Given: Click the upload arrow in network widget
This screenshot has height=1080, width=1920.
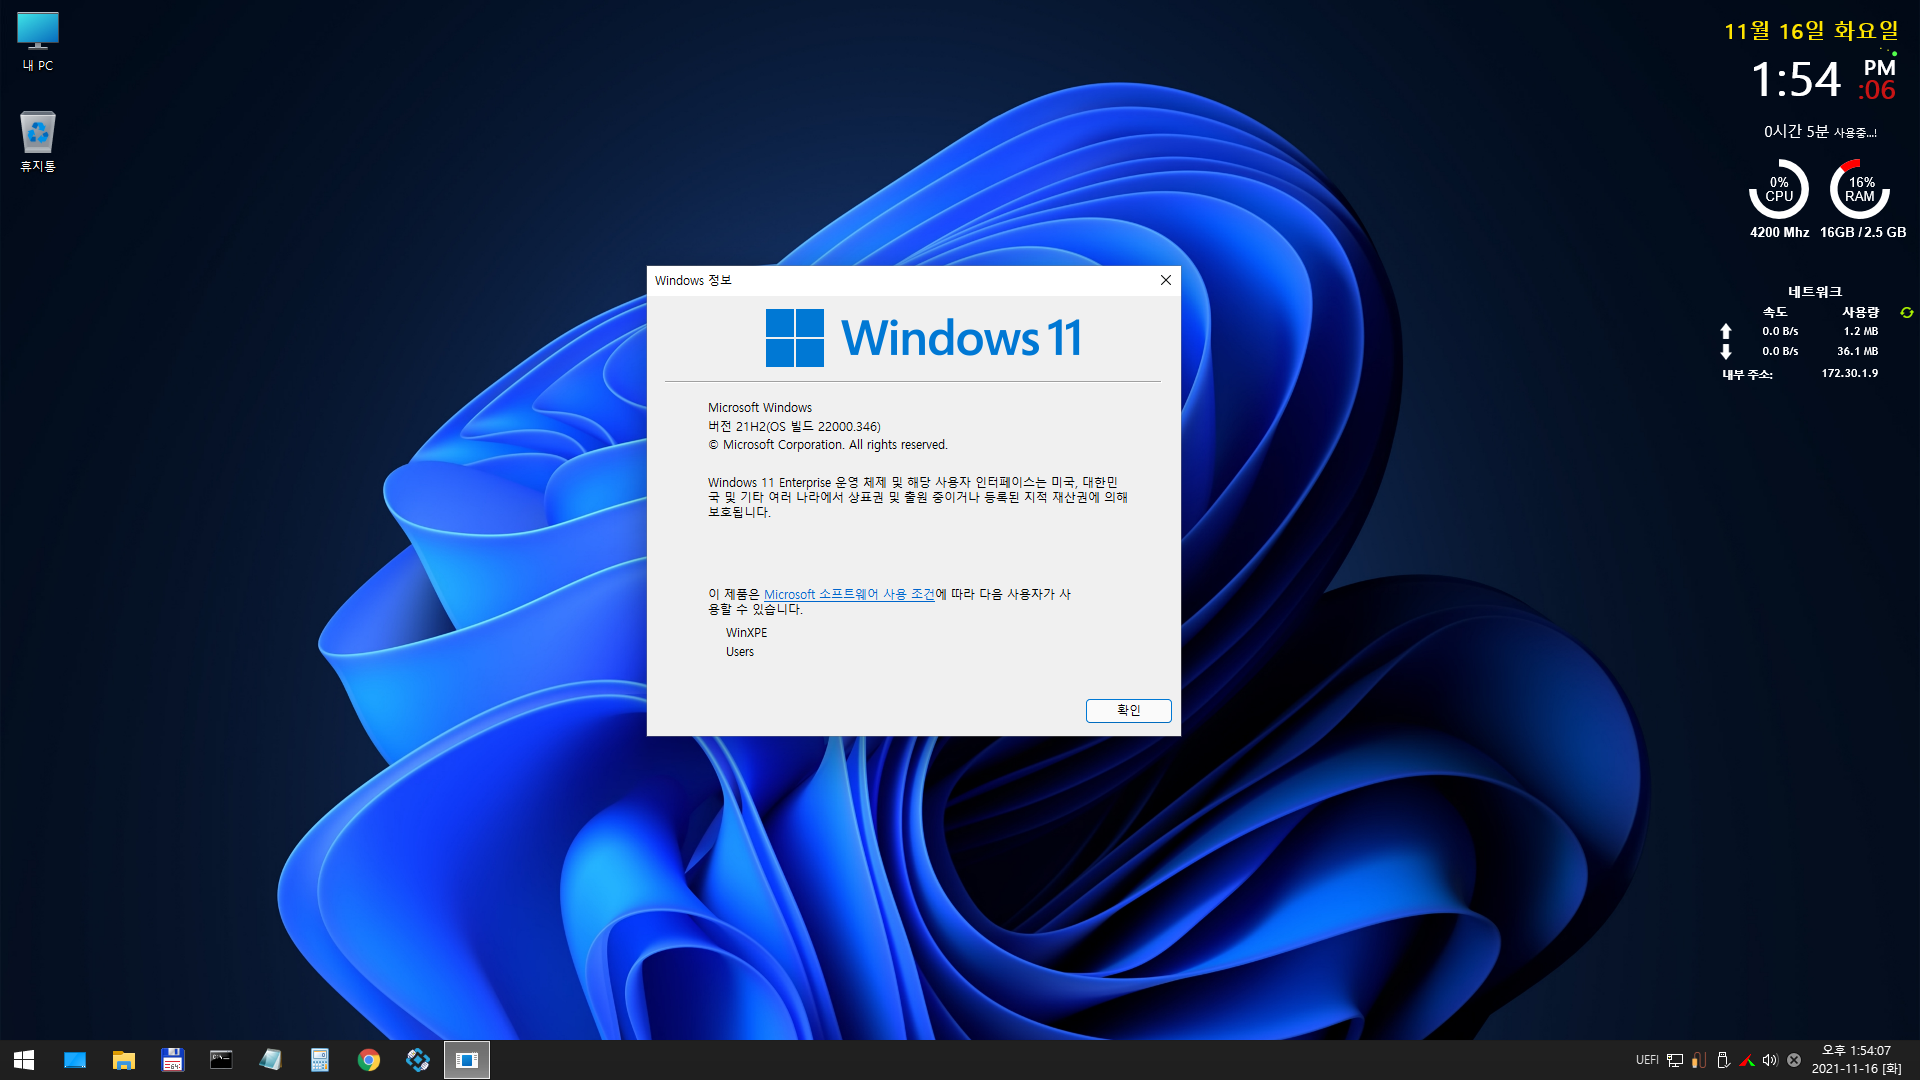Looking at the screenshot, I should coord(1726,331).
